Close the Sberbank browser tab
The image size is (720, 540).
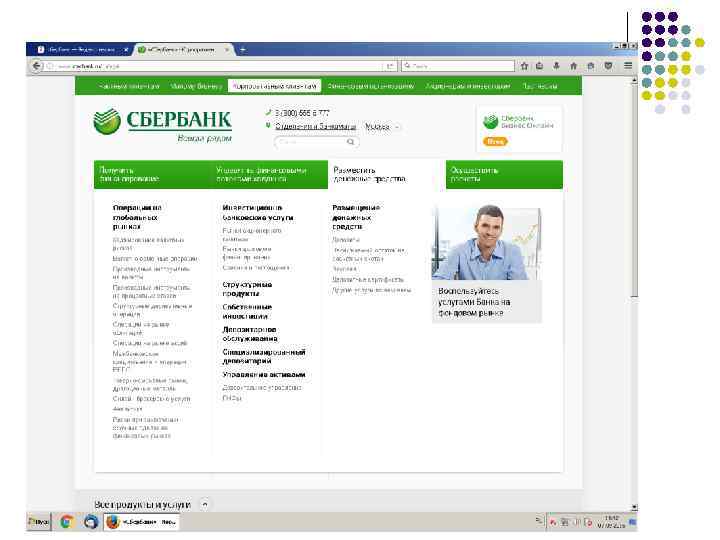[x=227, y=50]
